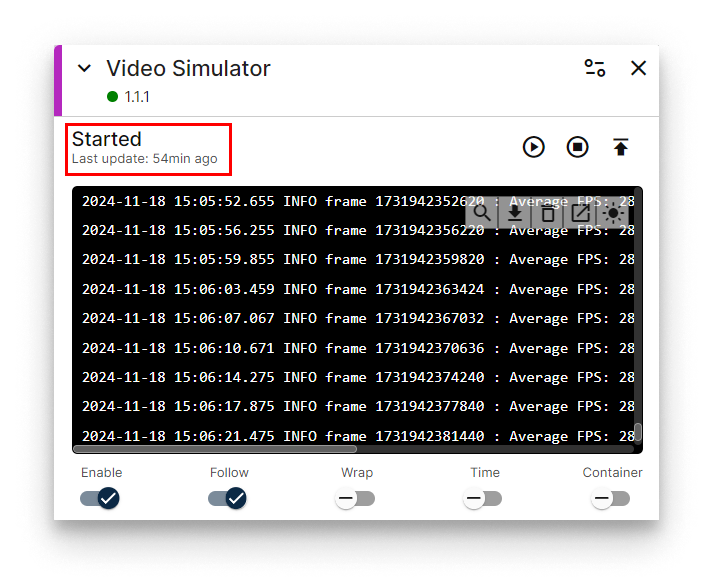Select log line at 15:05:56.255
The height and width of the screenshot is (585, 713).
(x=358, y=230)
